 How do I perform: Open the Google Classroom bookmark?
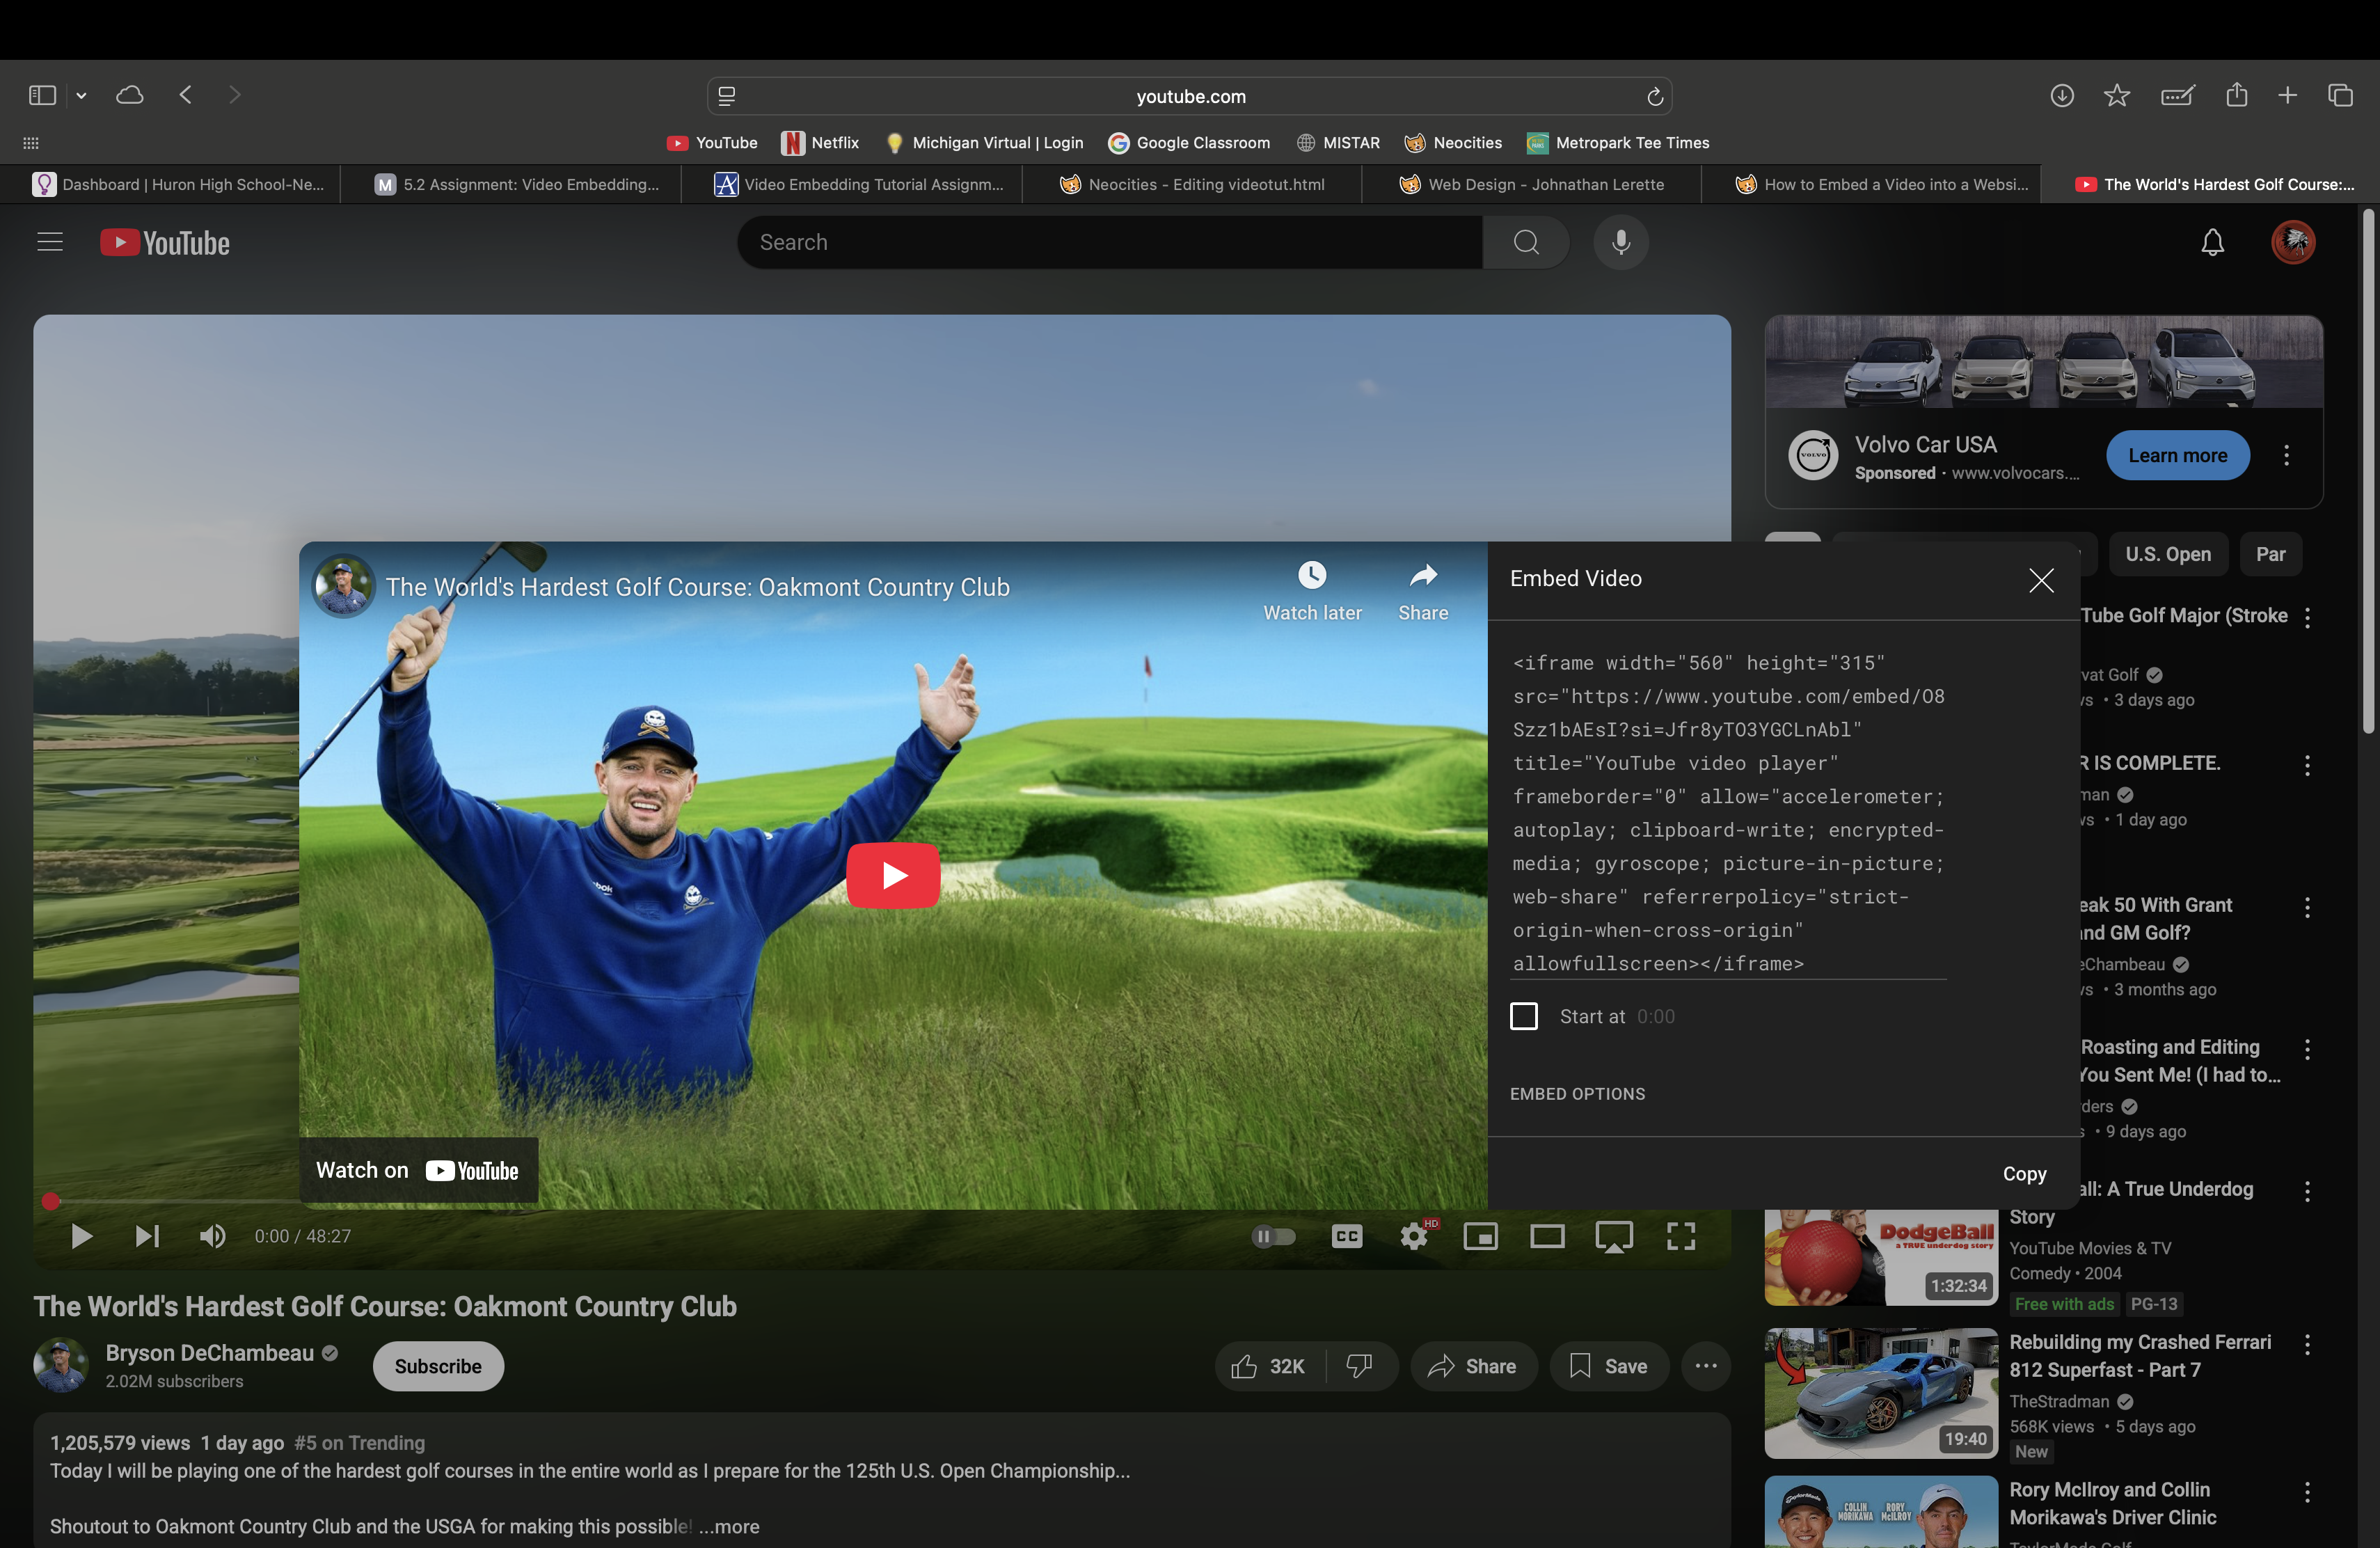coord(1189,143)
